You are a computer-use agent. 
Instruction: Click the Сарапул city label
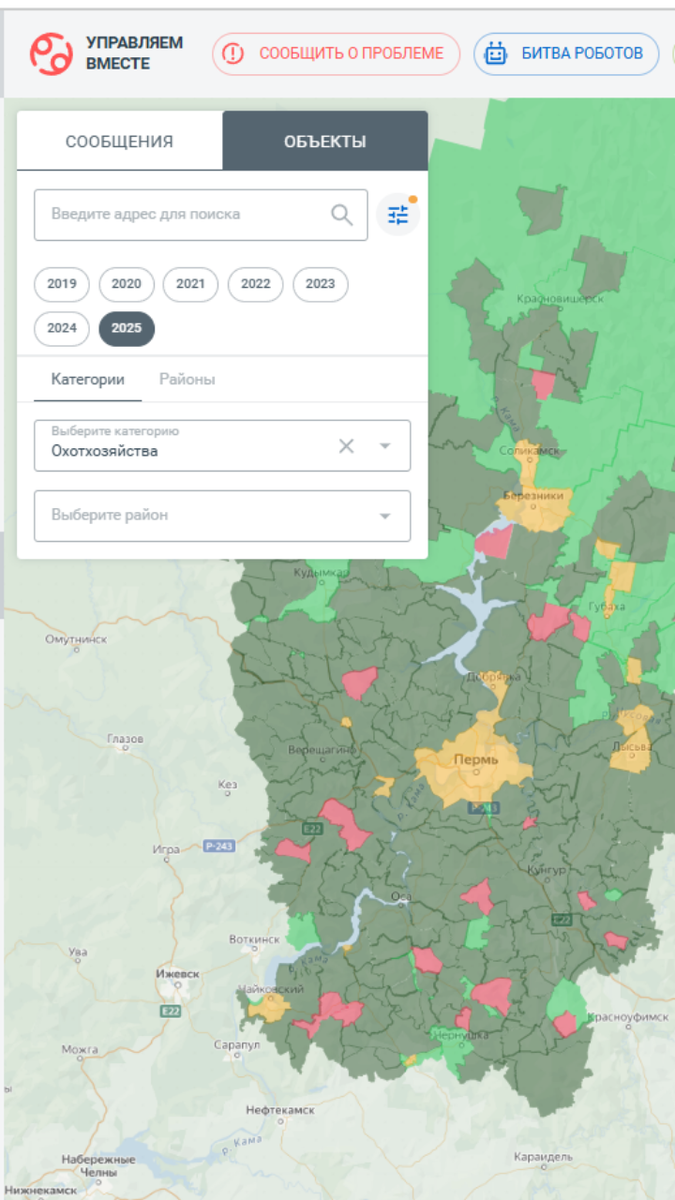pyautogui.click(x=237, y=1044)
